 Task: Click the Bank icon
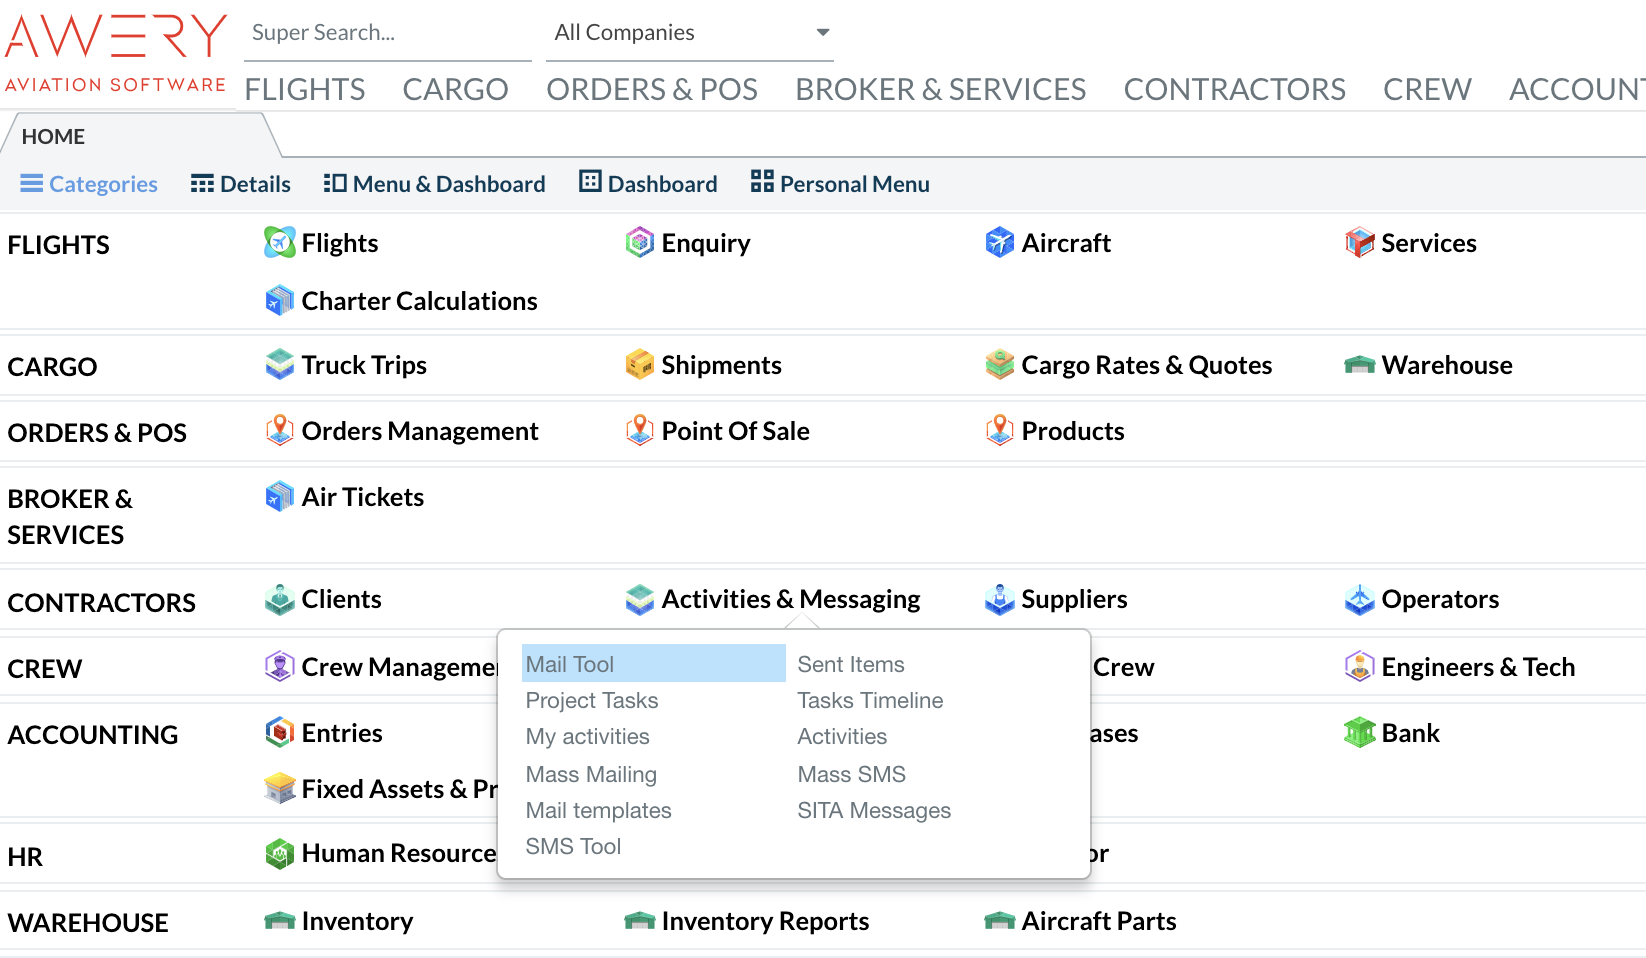coord(1359,733)
